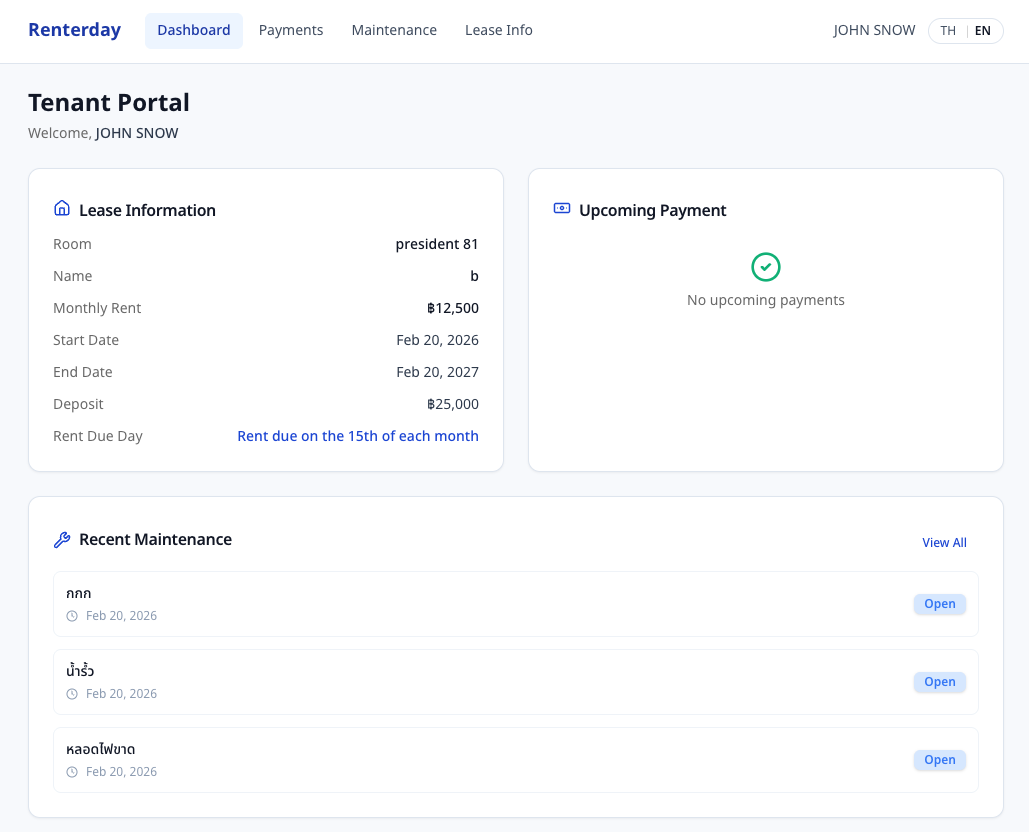Click the banknote icon beside Upcoming Payment
The width and height of the screenshot is (1029, 832).
(562, 209)
